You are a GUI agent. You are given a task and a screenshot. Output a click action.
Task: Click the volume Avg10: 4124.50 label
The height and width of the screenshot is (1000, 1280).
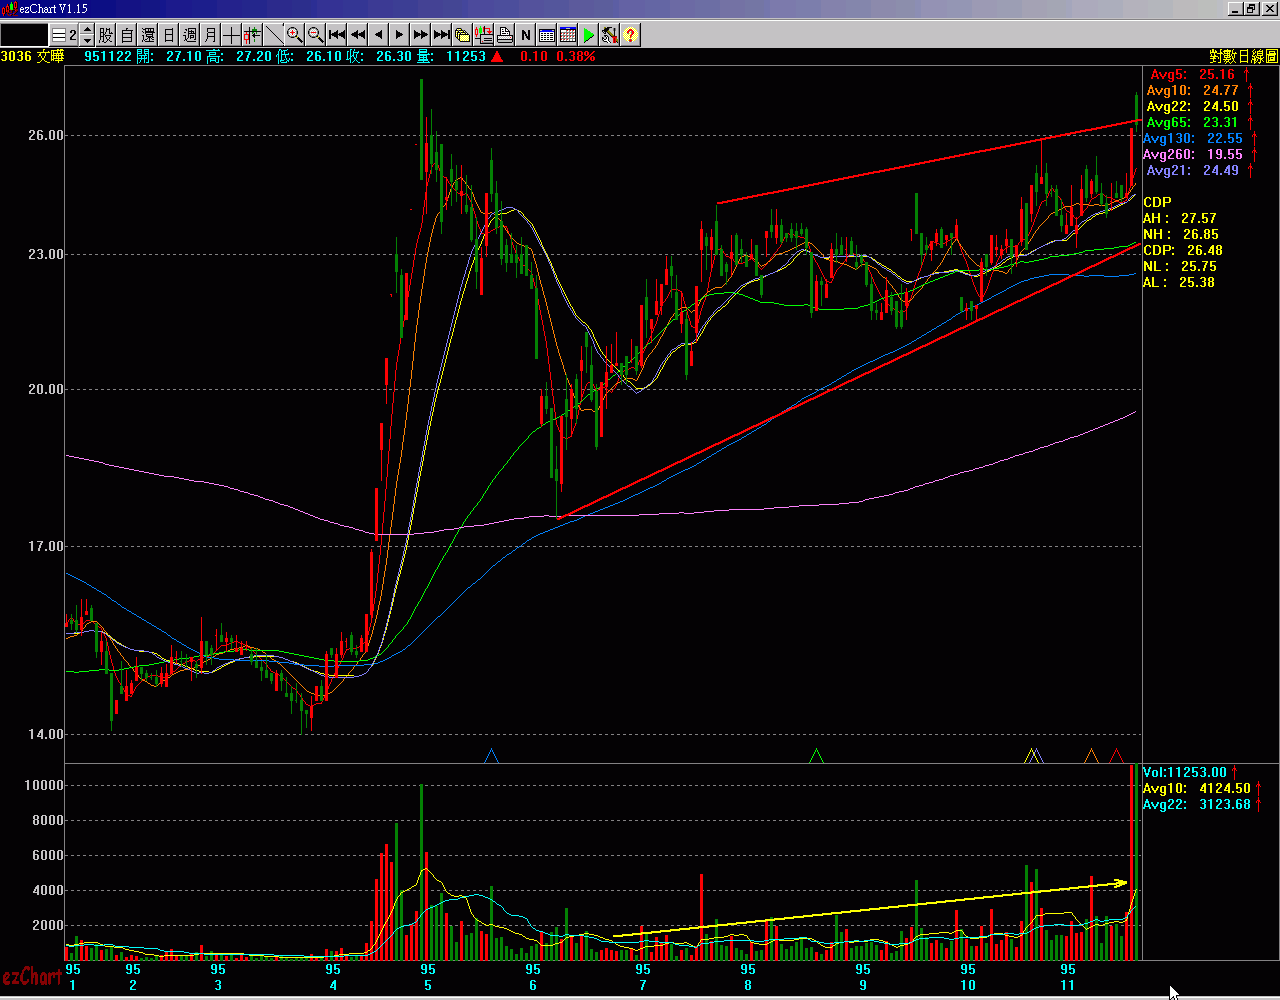pyautogui.click(x=1197, y=788)
